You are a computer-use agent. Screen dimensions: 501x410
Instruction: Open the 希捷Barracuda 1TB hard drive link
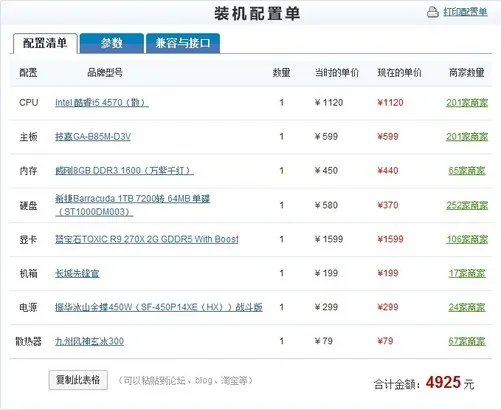pos(132,205)
